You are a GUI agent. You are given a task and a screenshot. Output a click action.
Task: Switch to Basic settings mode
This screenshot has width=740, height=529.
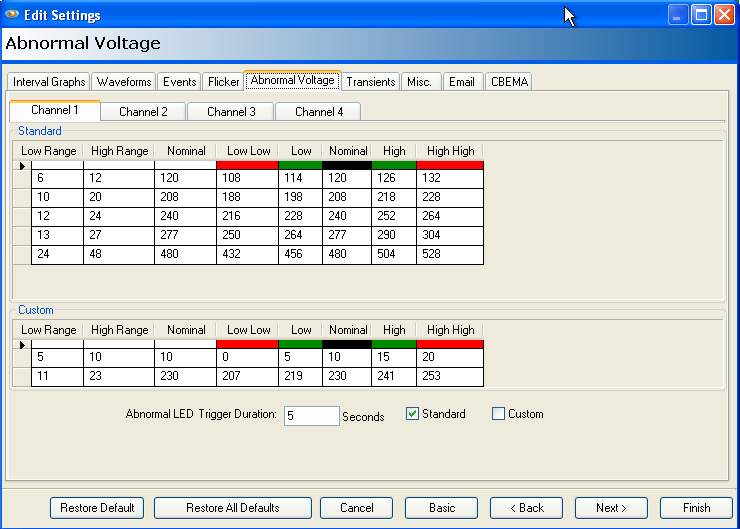point(442,508)
